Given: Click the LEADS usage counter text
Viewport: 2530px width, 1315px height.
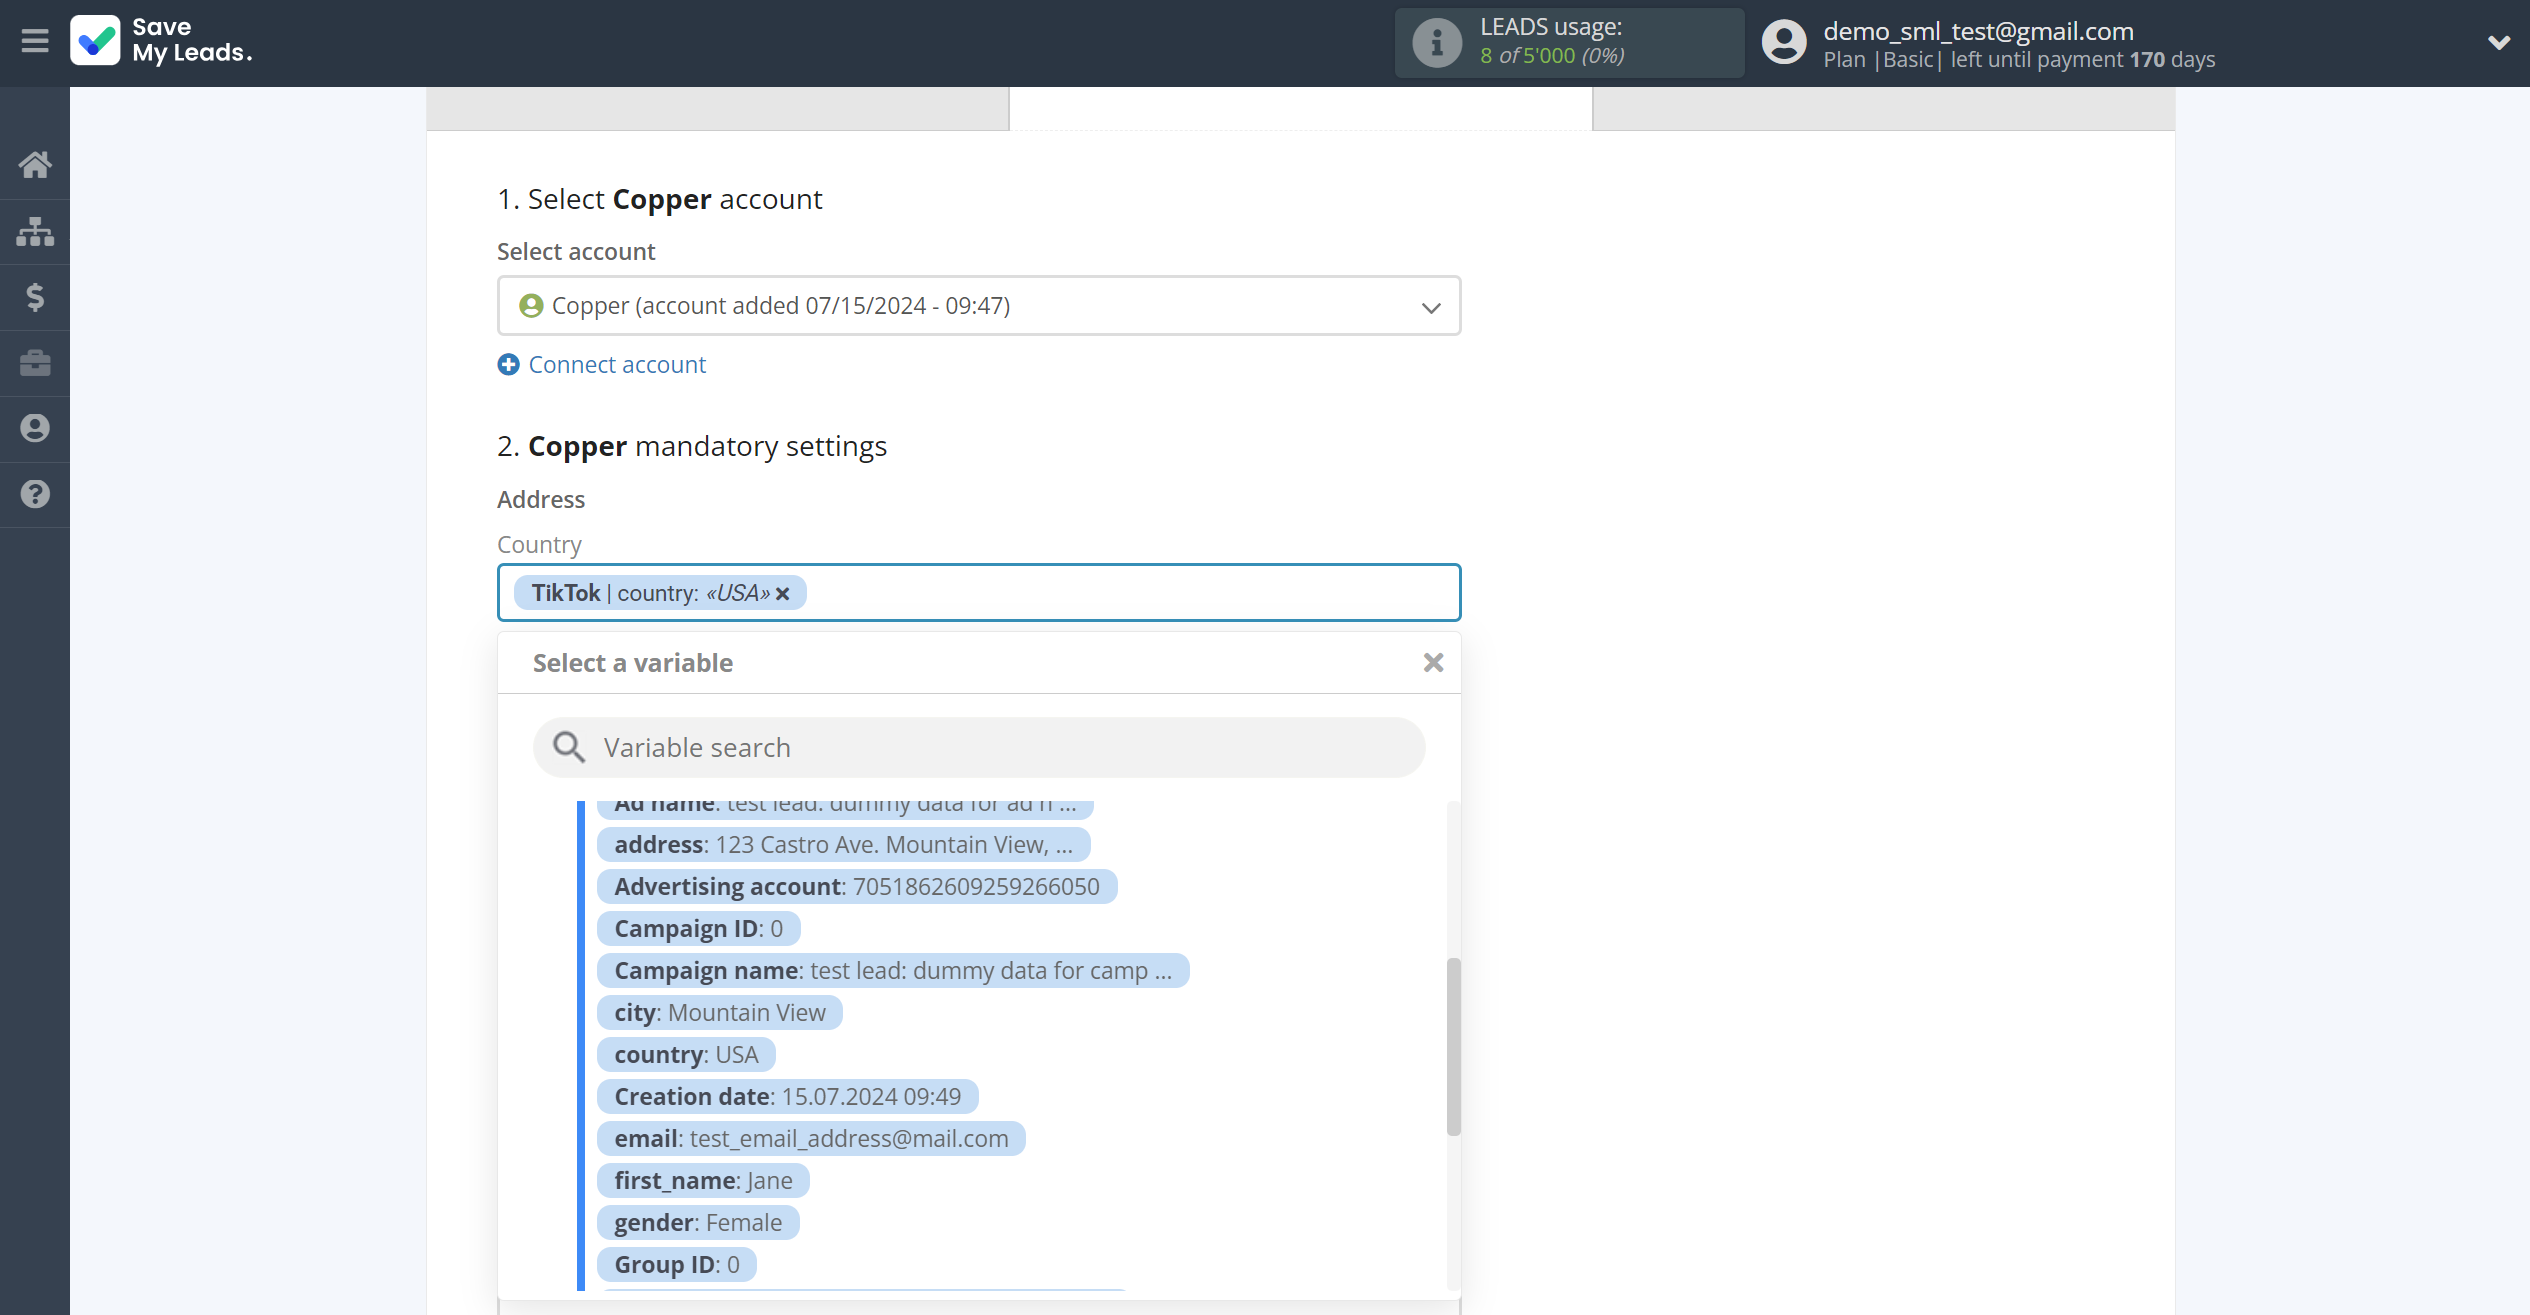Looking at the screenshot, I should 1552,56.
